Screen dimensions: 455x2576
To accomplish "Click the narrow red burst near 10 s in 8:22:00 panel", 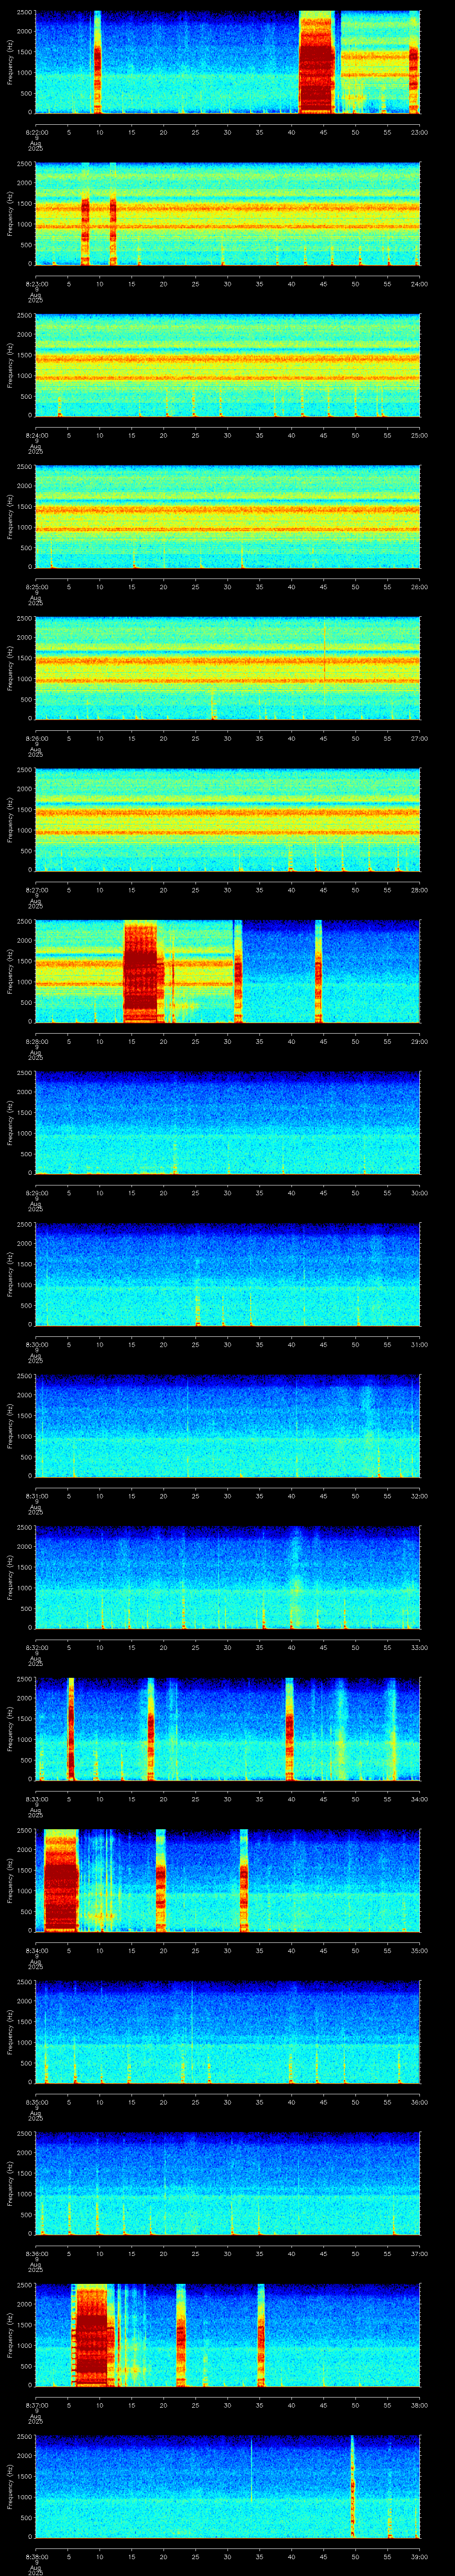I will (x=97, y=62).
